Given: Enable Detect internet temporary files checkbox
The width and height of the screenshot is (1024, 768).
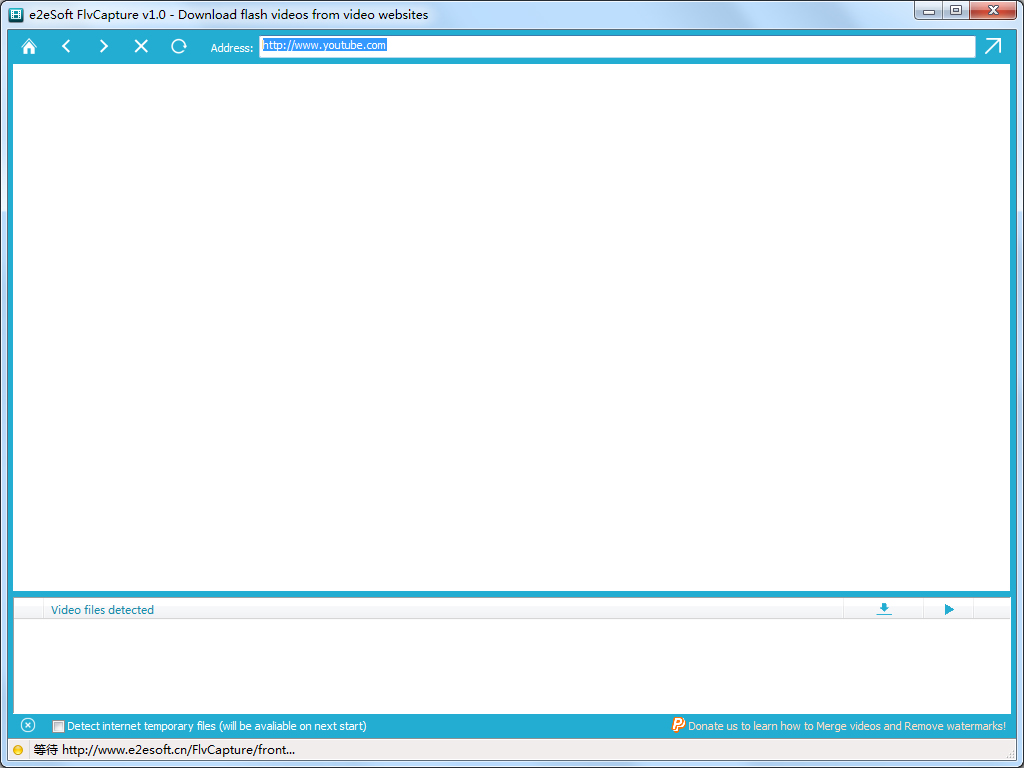Looking at the screenshot, I should pos(58,727).
